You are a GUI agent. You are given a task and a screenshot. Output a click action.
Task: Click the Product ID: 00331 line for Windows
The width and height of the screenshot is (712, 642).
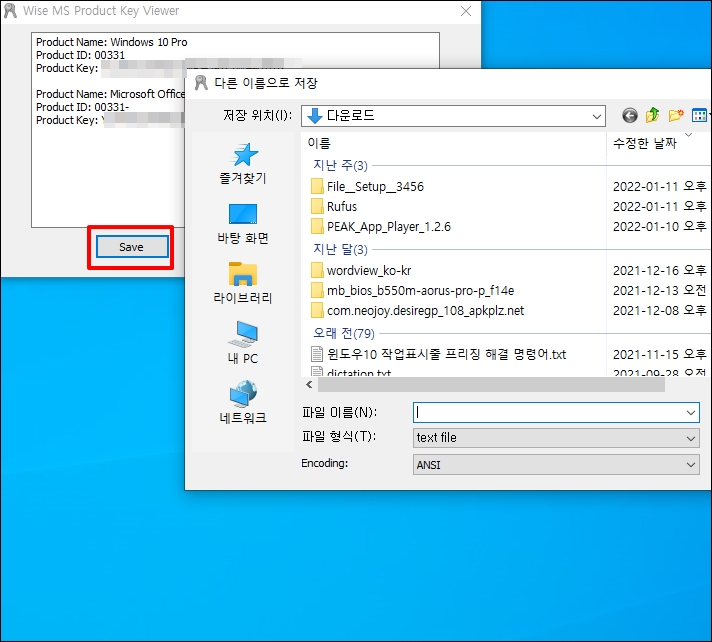pos(80,55)
